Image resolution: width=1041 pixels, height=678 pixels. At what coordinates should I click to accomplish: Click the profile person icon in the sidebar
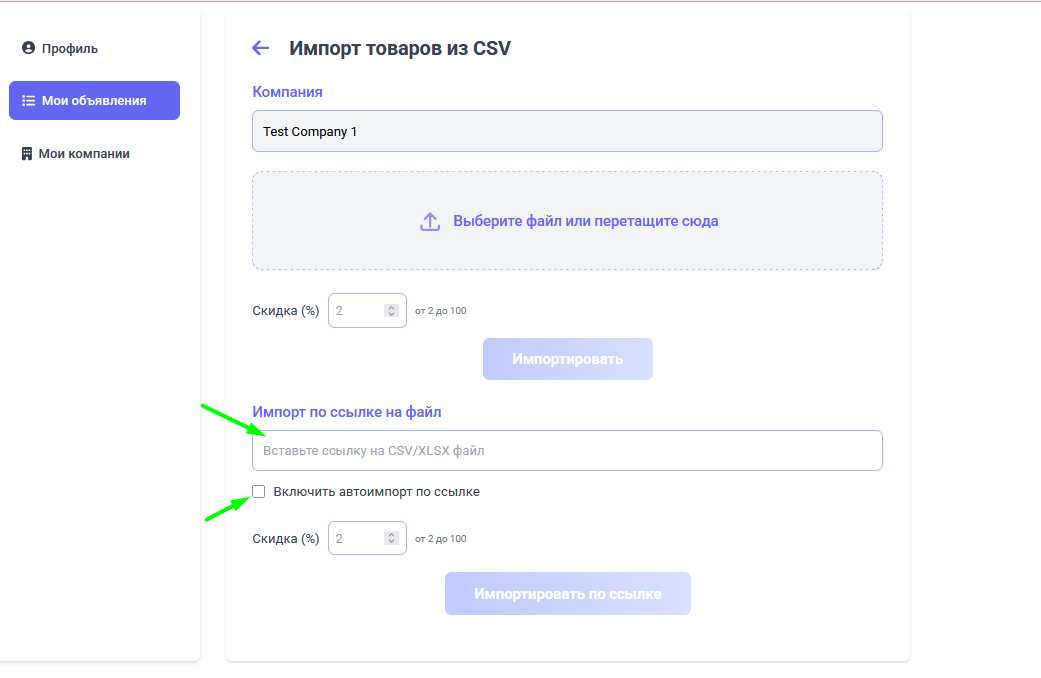[27, 47]
